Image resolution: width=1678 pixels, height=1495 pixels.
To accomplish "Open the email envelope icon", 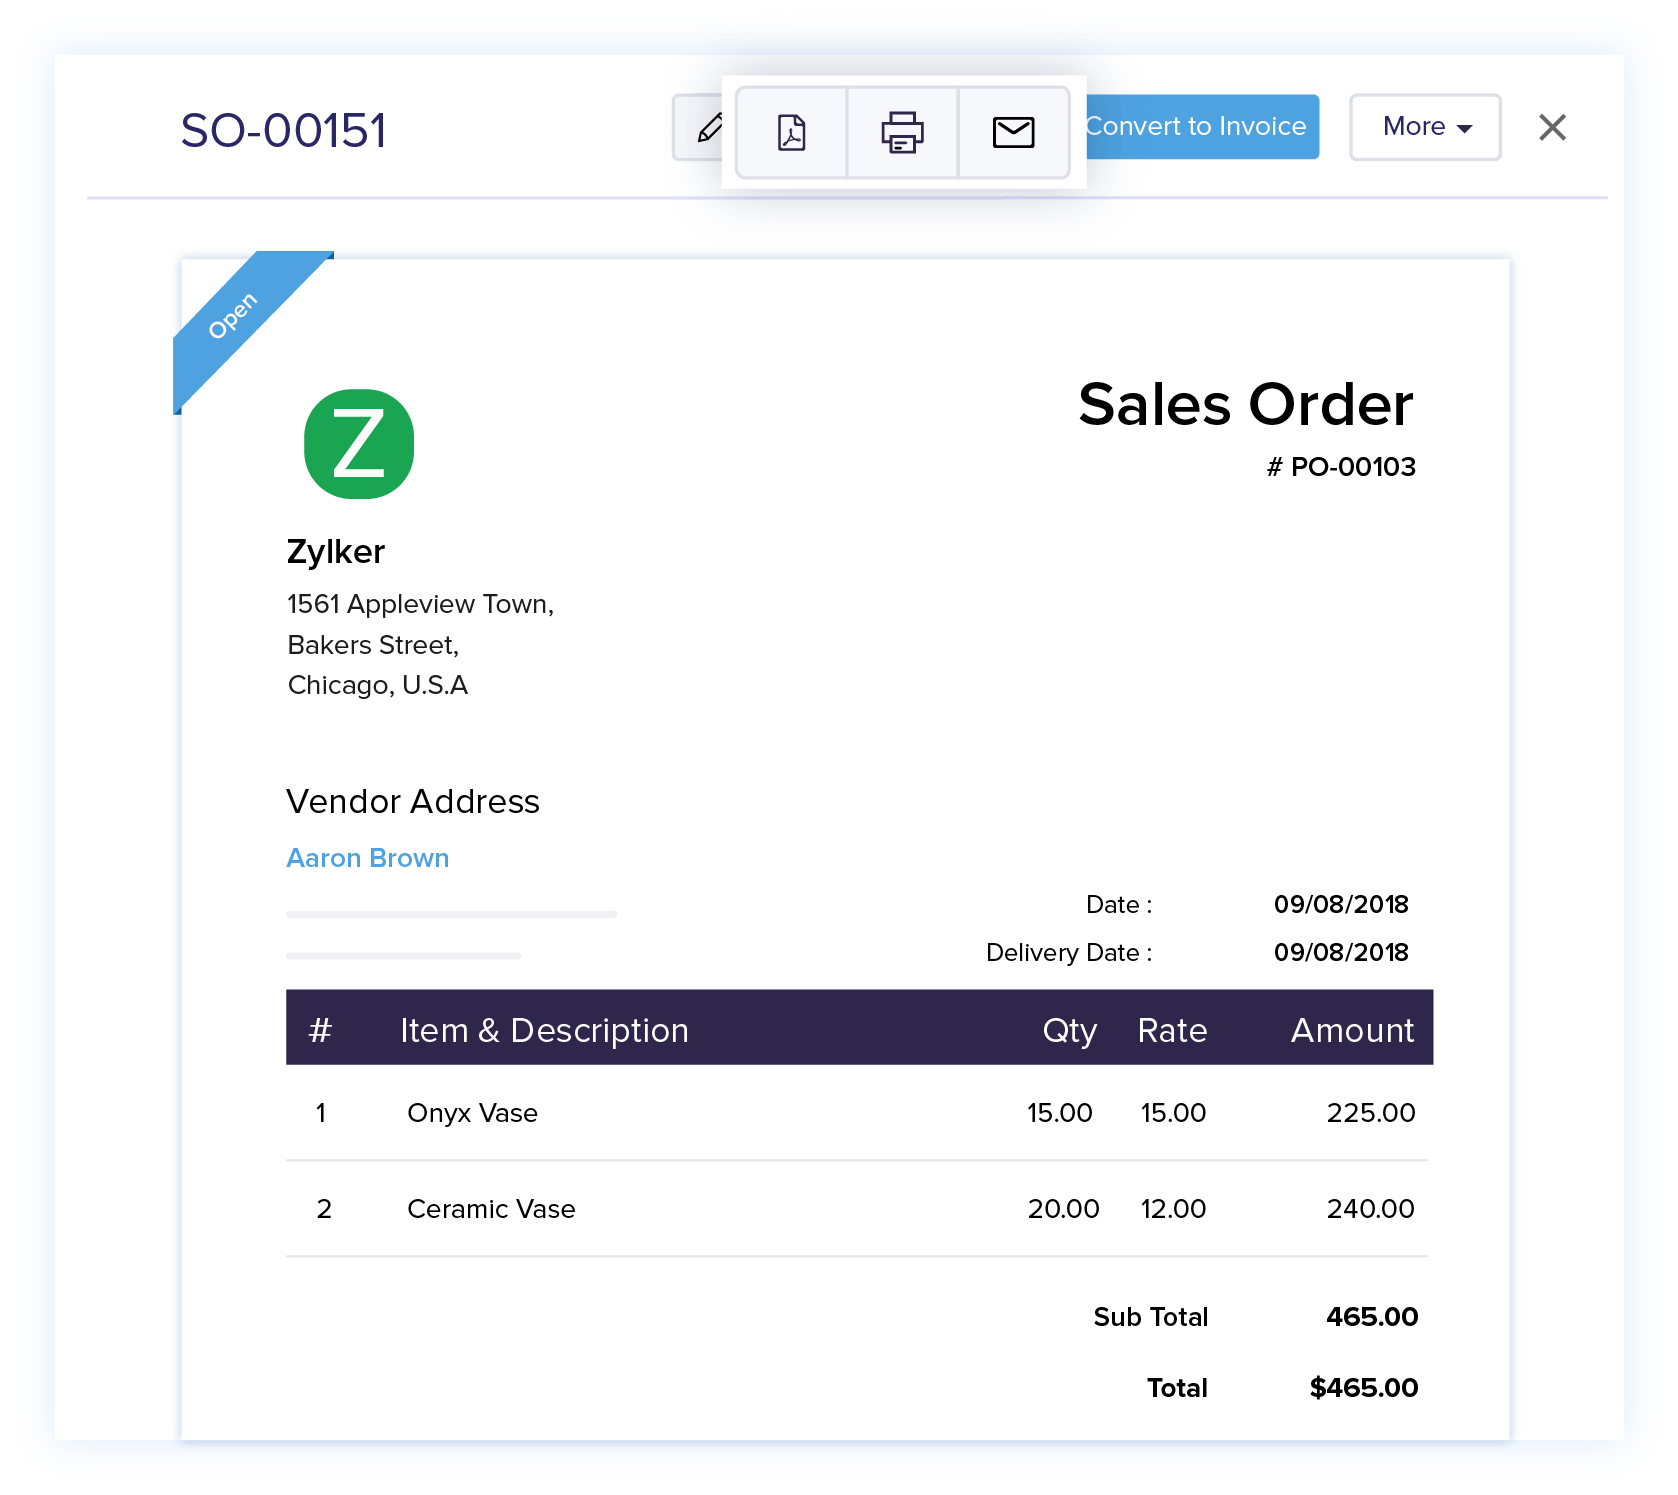I will coord(1013,132).
